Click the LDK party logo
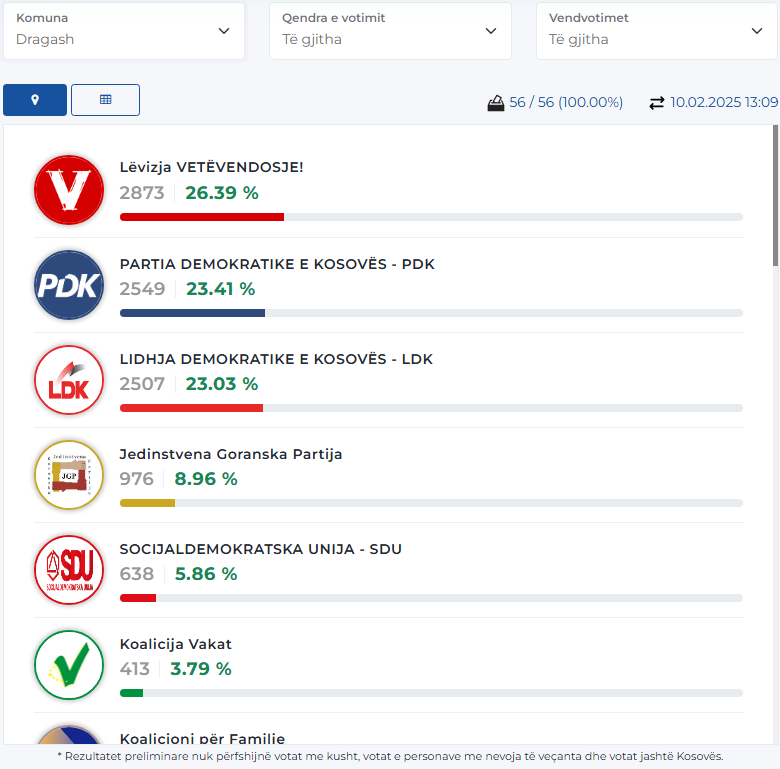Image resolution: width=780 pixels, height=769 pixels. [x=69, y=380]
